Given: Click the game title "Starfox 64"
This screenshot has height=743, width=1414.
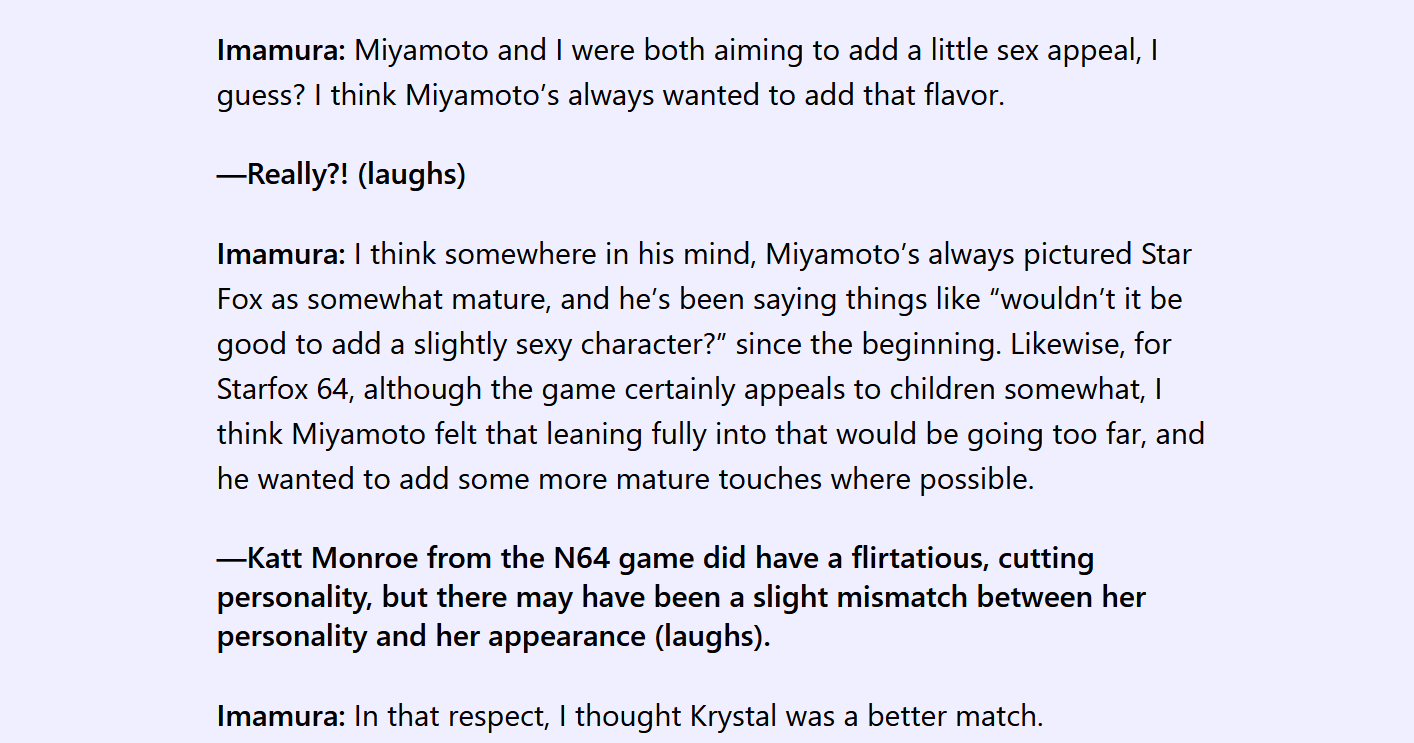Looking at the screenshot, I should pos(282,389).
